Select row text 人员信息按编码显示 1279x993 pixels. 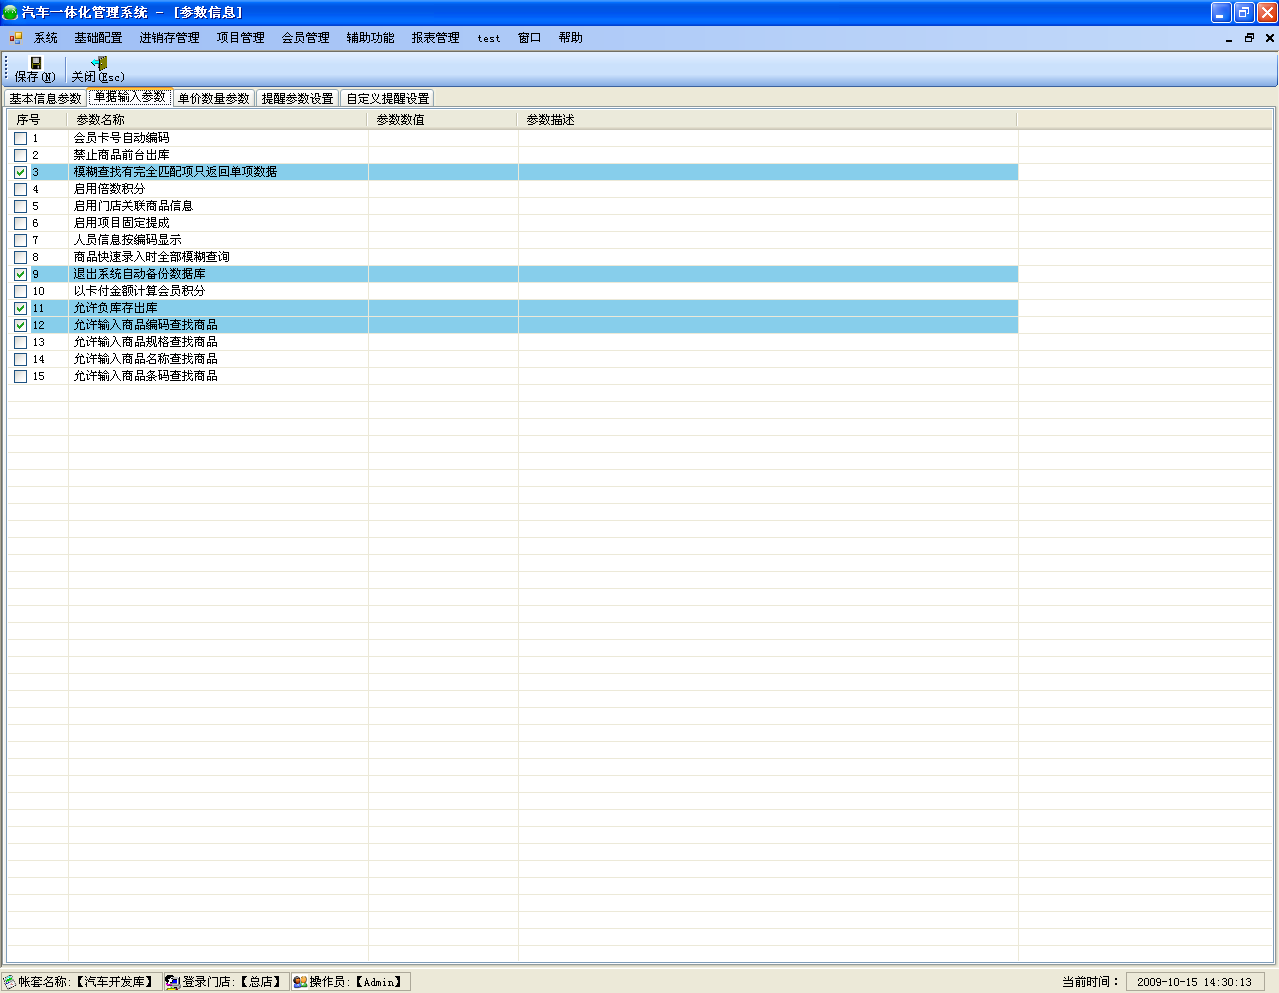click(127, 240)
